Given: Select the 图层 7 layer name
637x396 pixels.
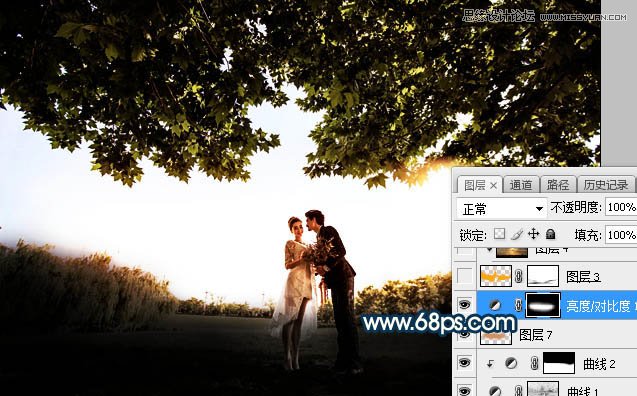Looking at the screenshot, I should coord(536,335).
